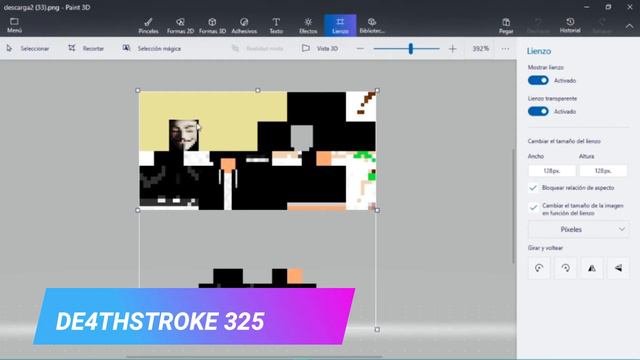This screenshot has height=360, width=640.
Task: Turn off the Lienzo transparente toggle
Action: point(538,111)
